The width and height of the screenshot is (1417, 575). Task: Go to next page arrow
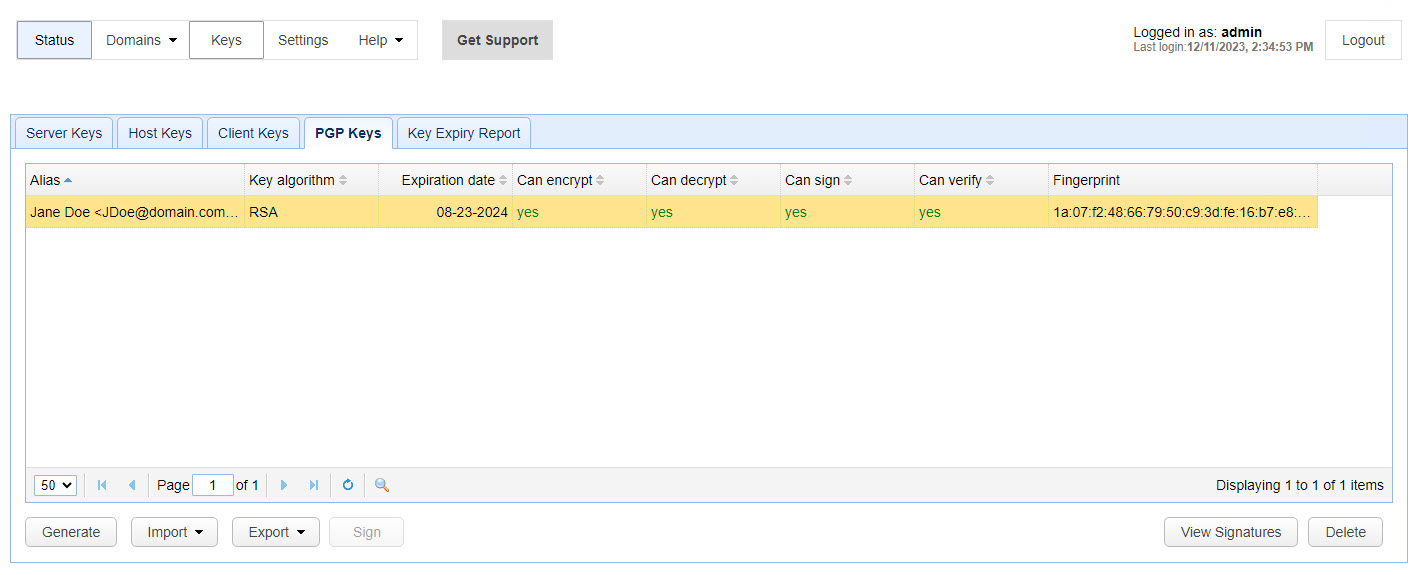(x=284, y=485)
